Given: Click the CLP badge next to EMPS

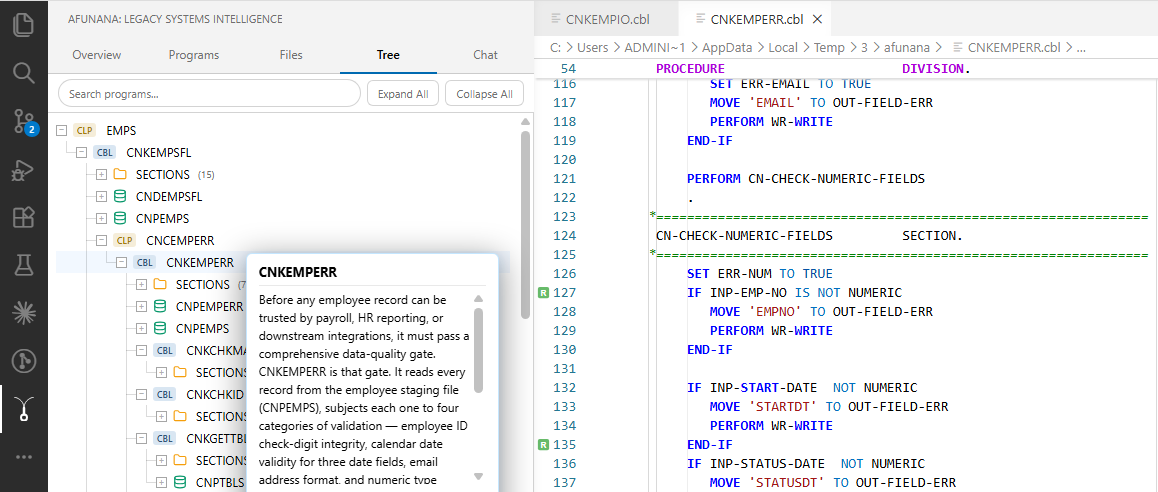Looking at the screenshot, I should [85, 131].
